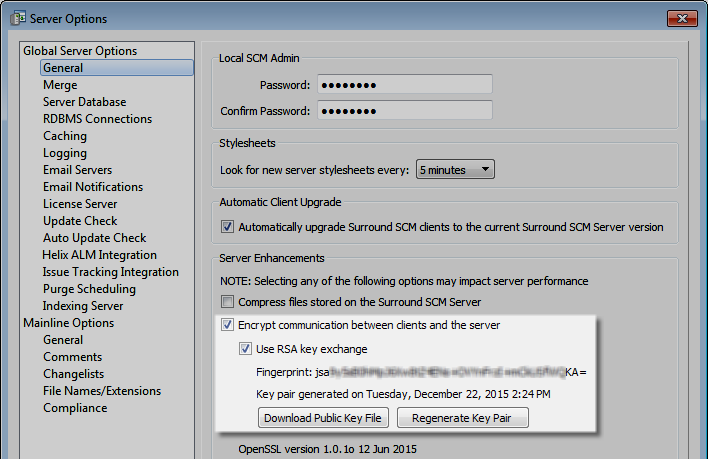Select Indexing Server category

83,306
